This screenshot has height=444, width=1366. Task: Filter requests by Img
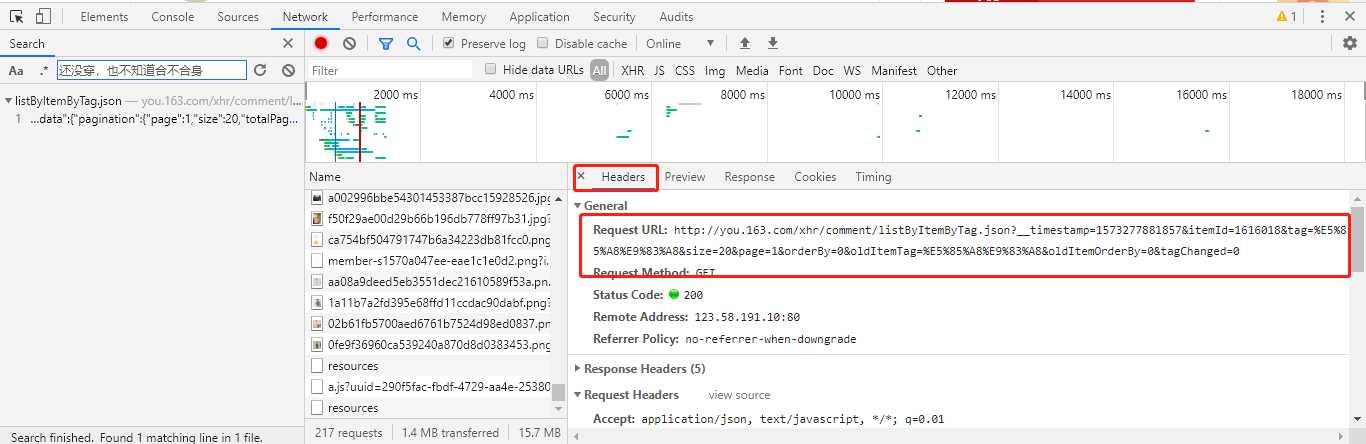(715, 70)
